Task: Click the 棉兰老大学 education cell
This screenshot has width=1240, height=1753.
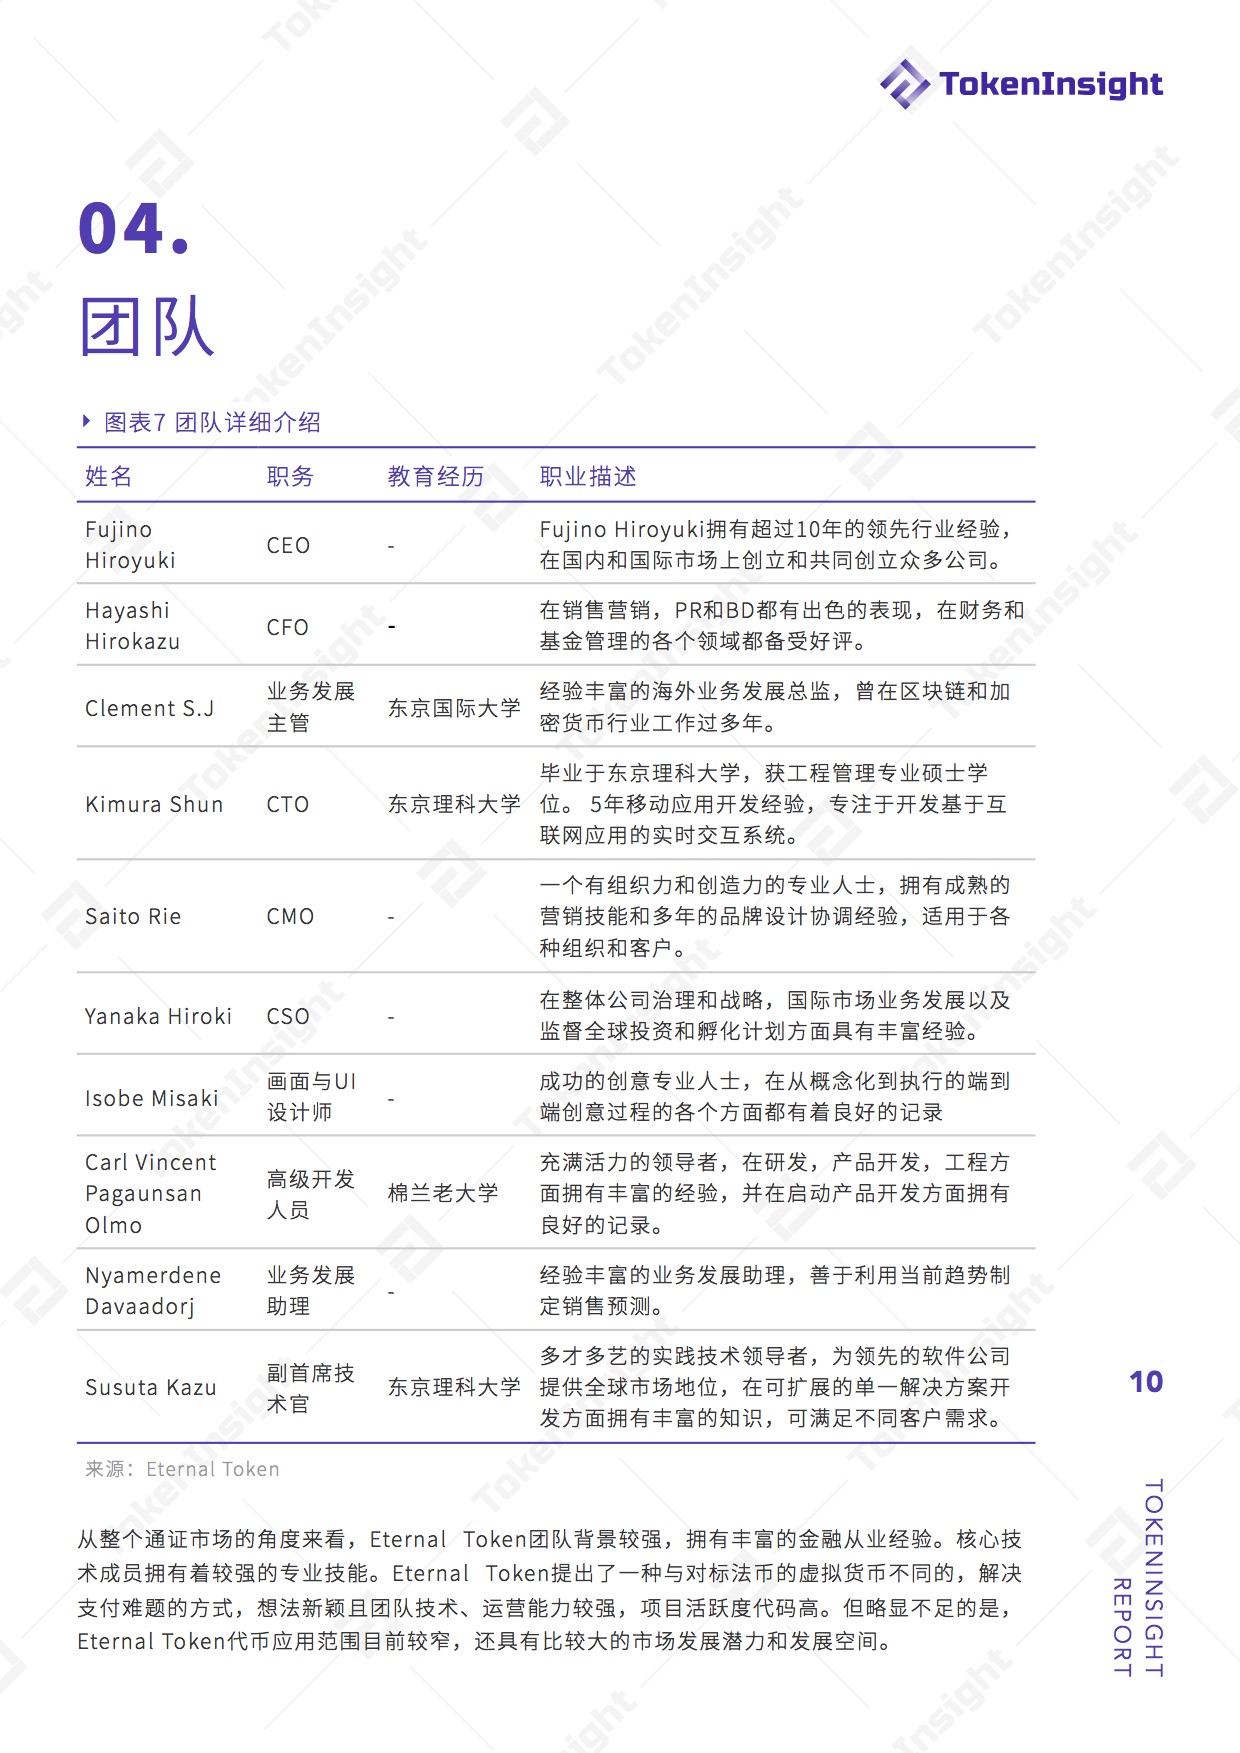Action: pos(443,1193)
